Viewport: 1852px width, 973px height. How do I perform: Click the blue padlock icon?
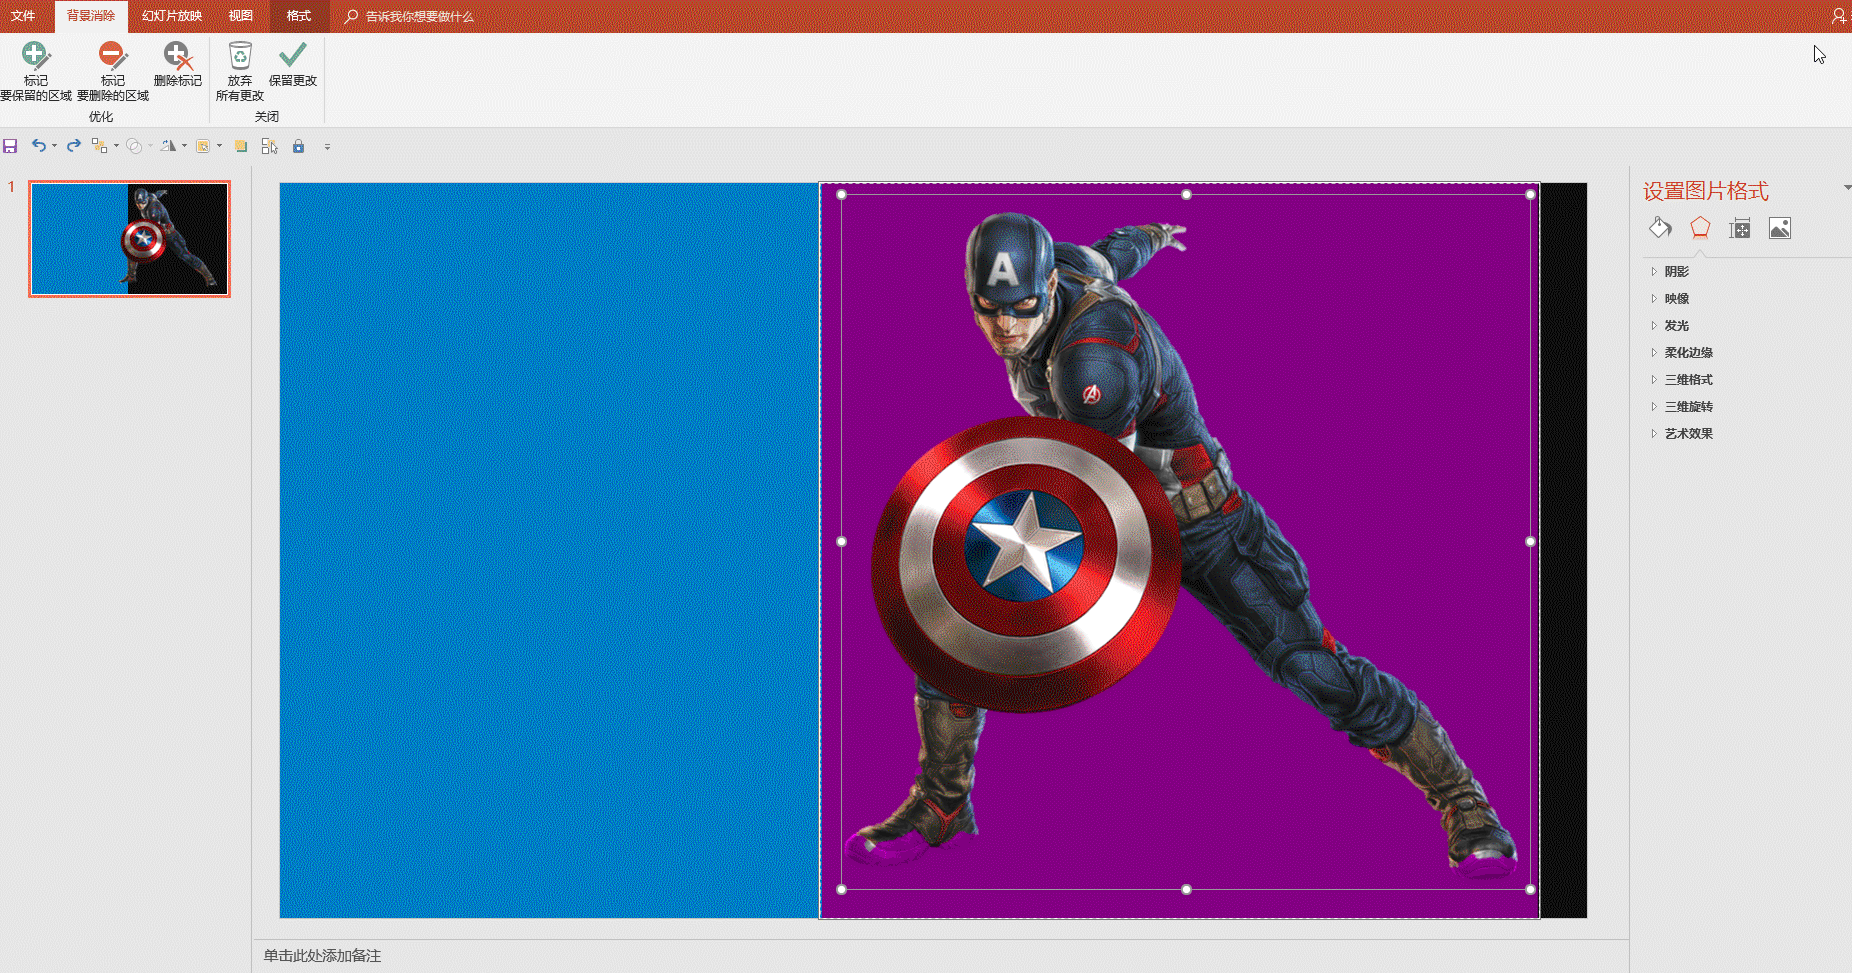298,146
